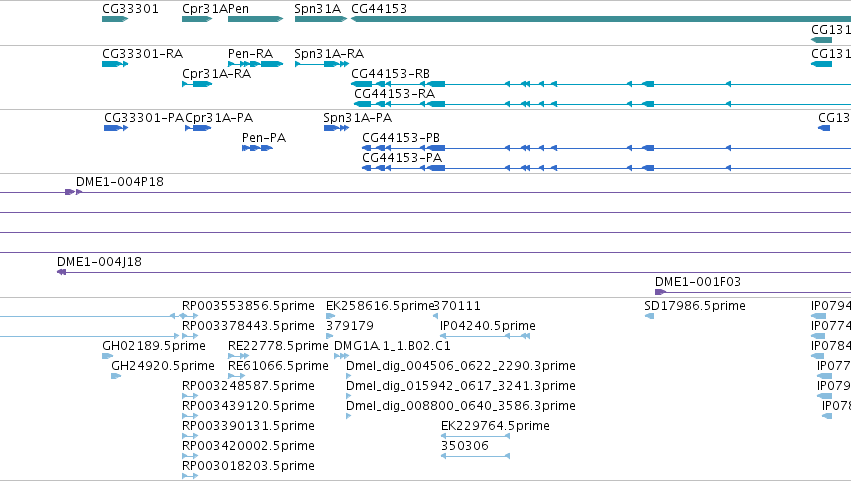Screen dimensions: 851x481
Task: Click the CG44153-RB transcript label
Action: click(x=390, y=74)
